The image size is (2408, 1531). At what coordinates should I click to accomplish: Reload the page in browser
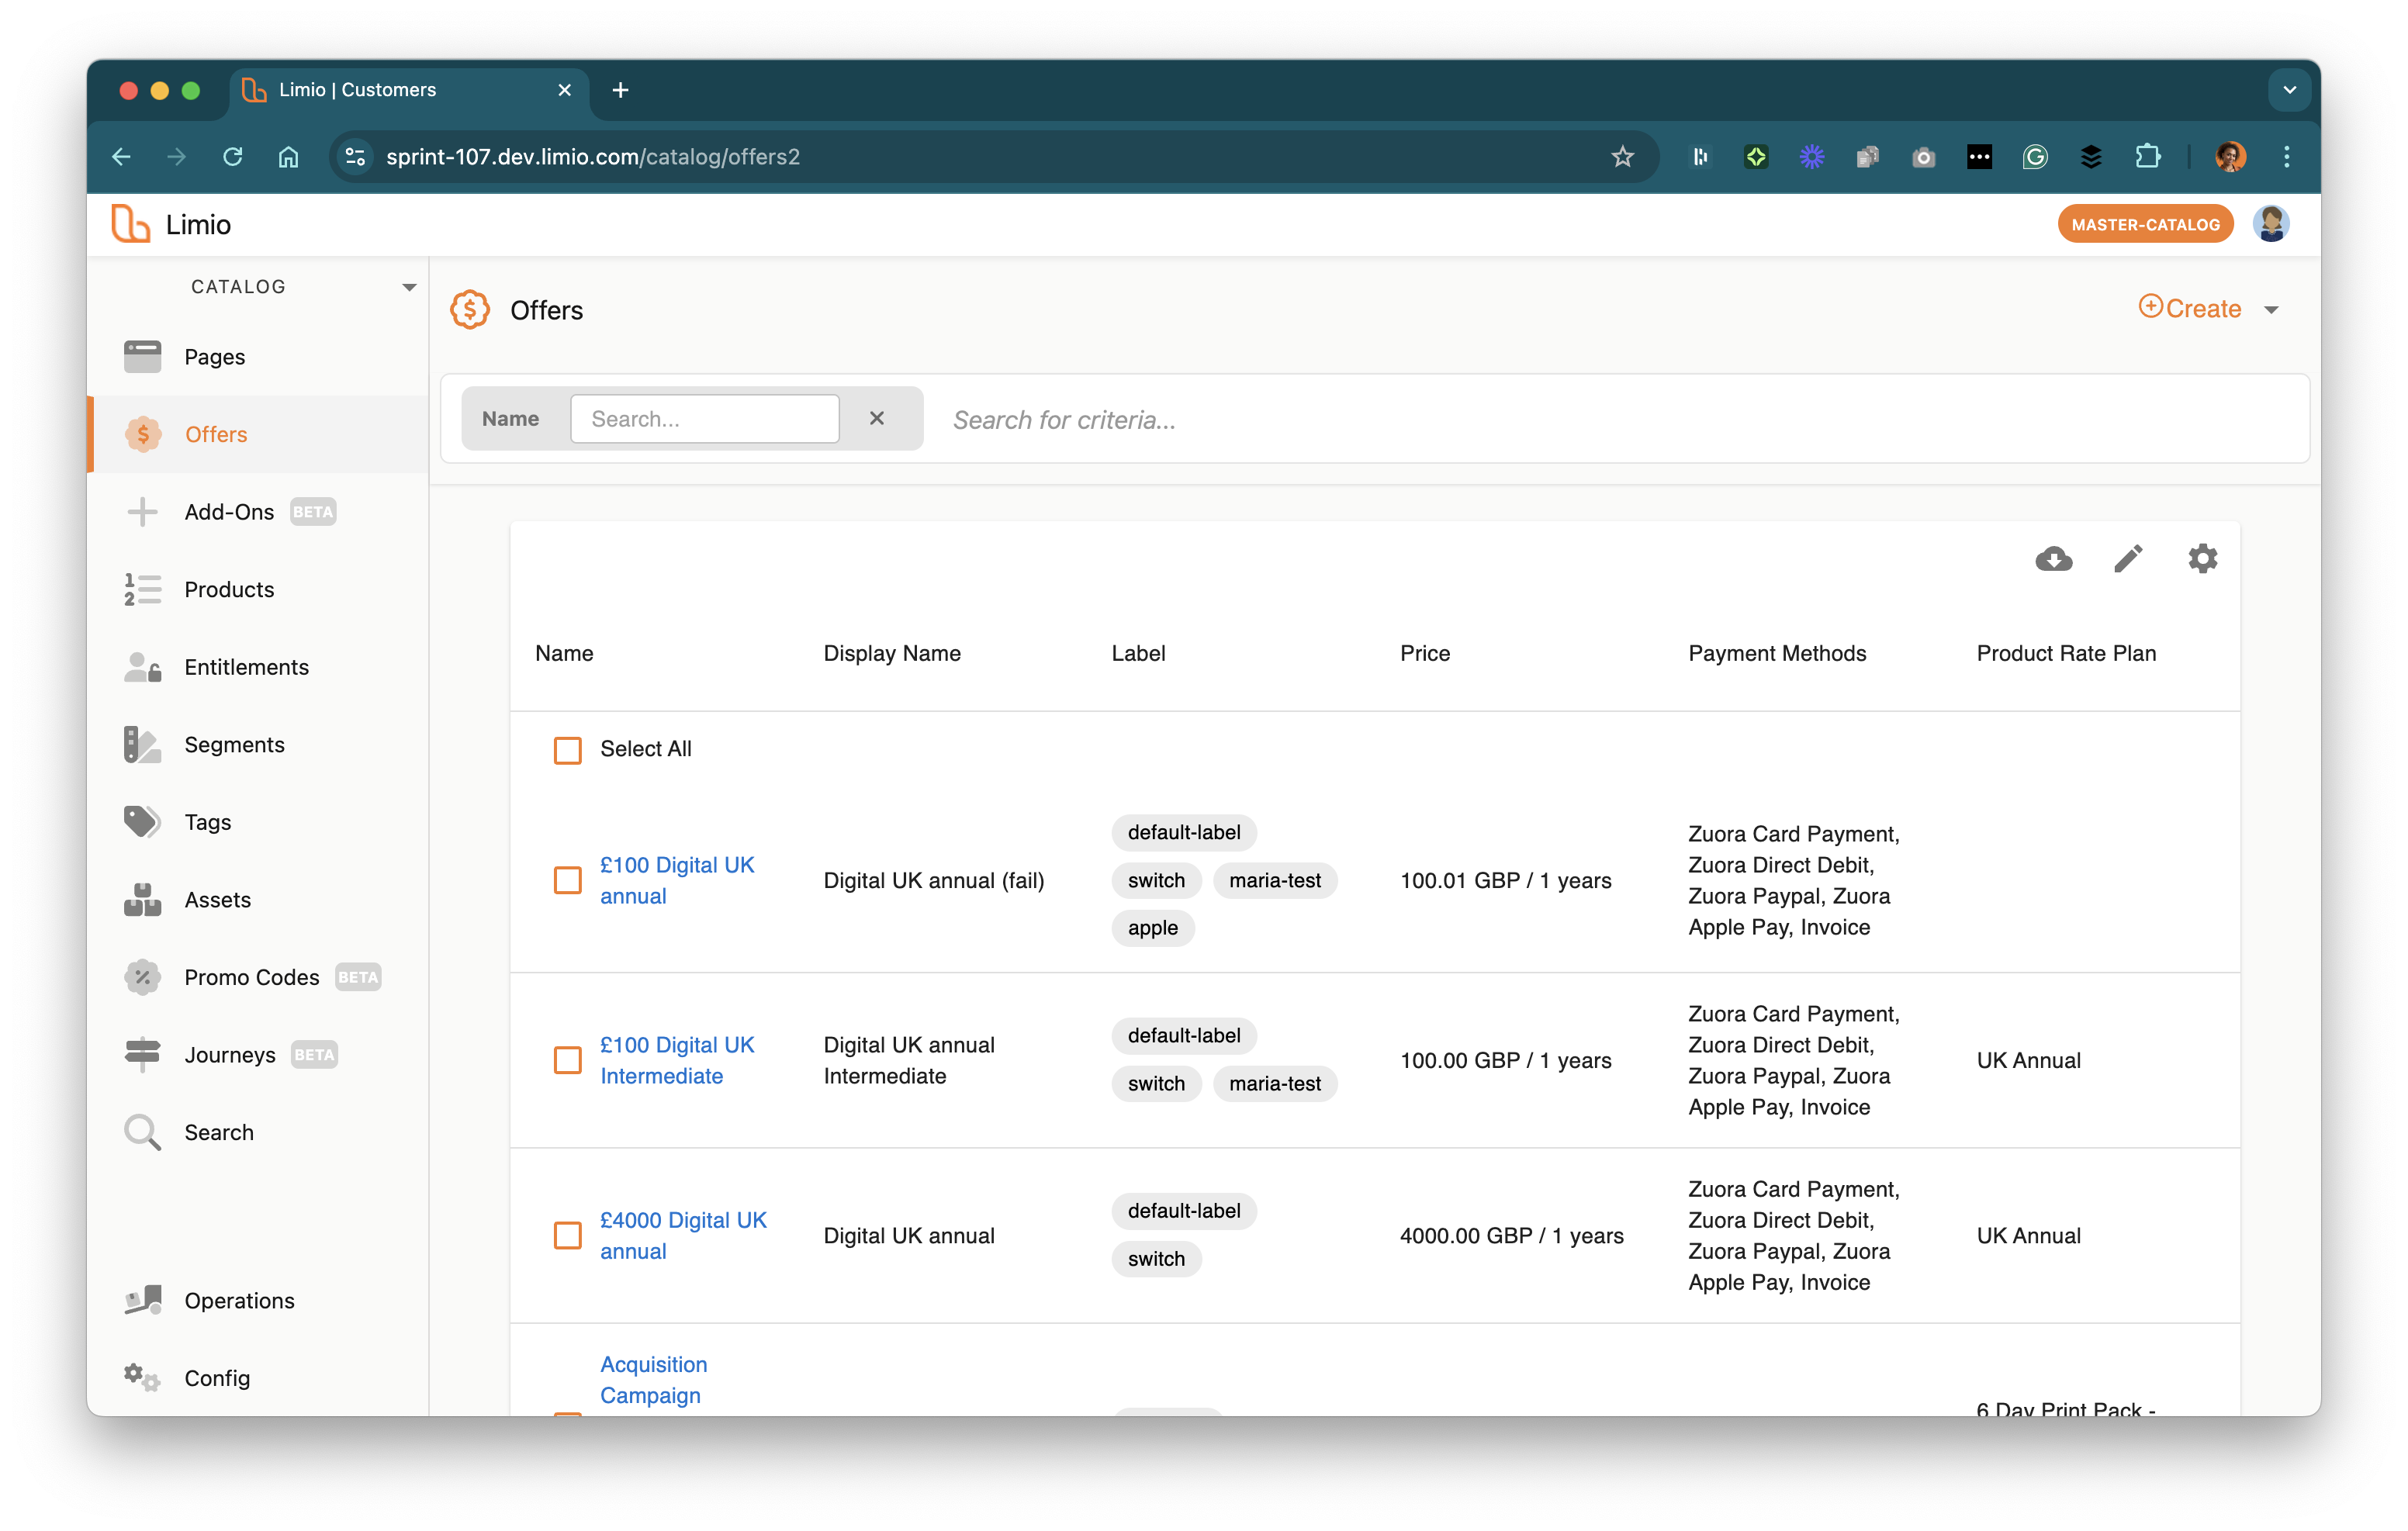pos(233,157)
